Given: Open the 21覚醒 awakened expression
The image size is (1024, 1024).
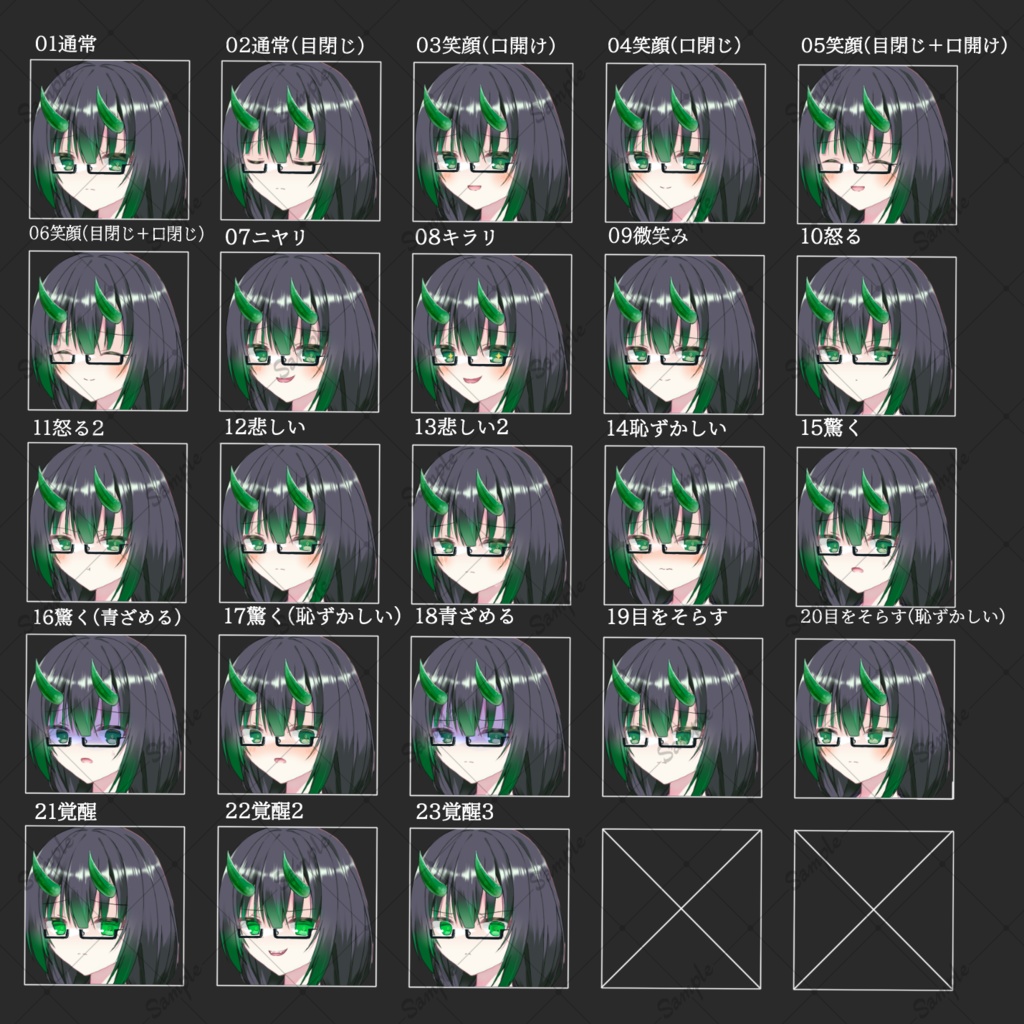Looking at the screenshot, I should (106, 905).
